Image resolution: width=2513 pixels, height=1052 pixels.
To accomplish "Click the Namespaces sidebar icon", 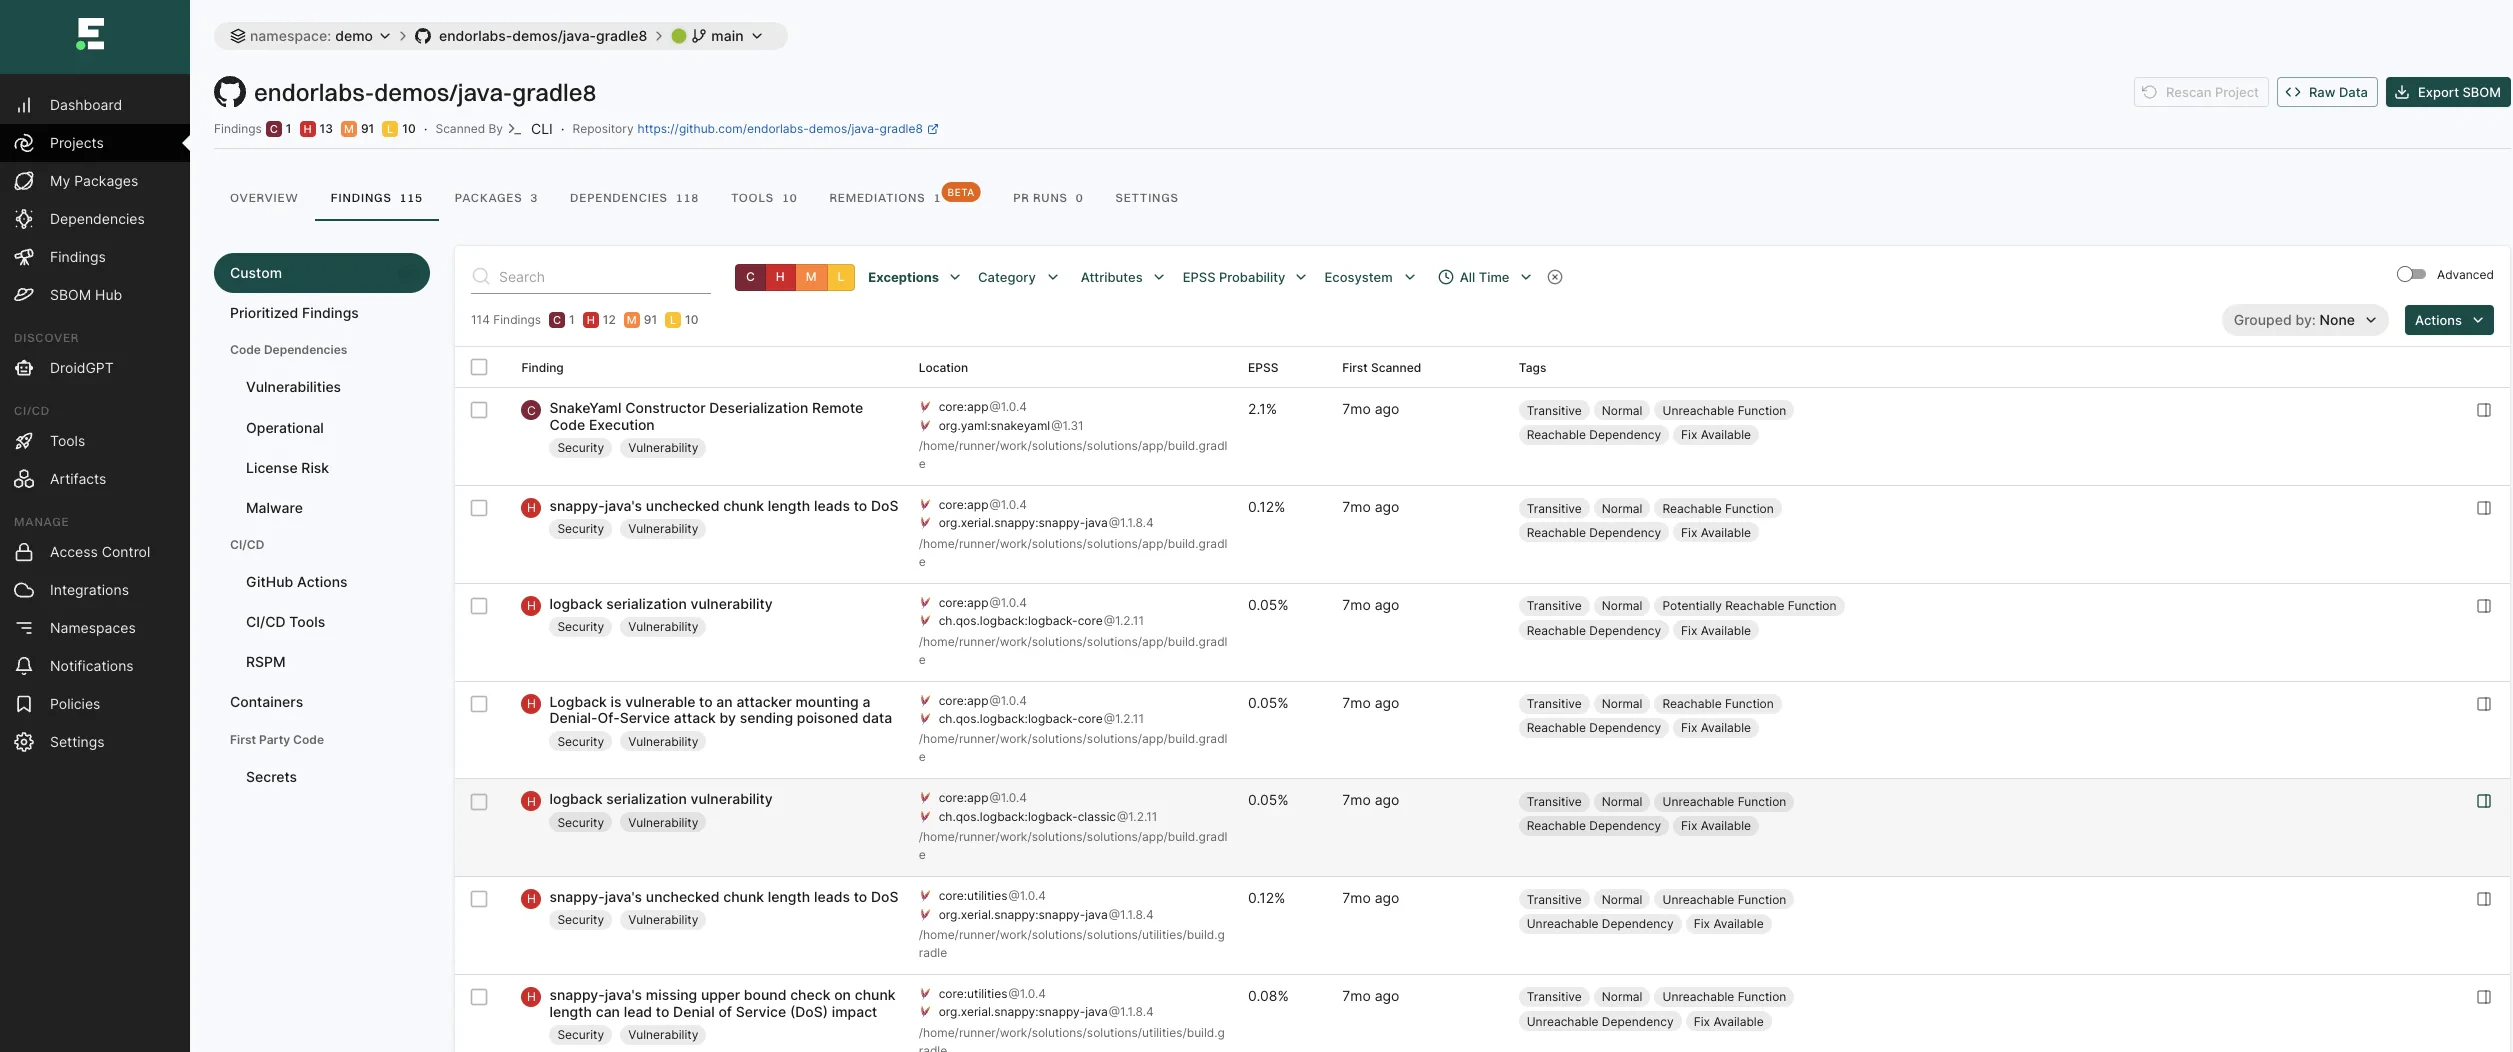I will click(24, 628).
